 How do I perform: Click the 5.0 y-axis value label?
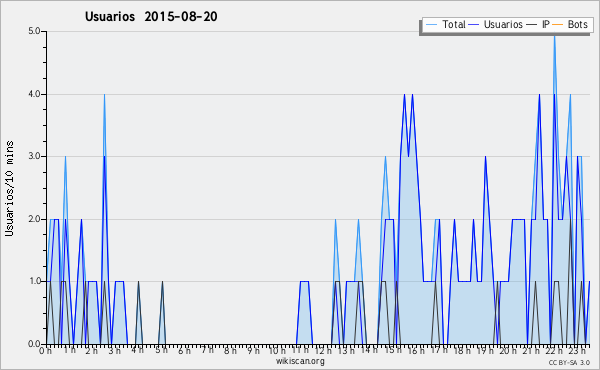point(34,31)
